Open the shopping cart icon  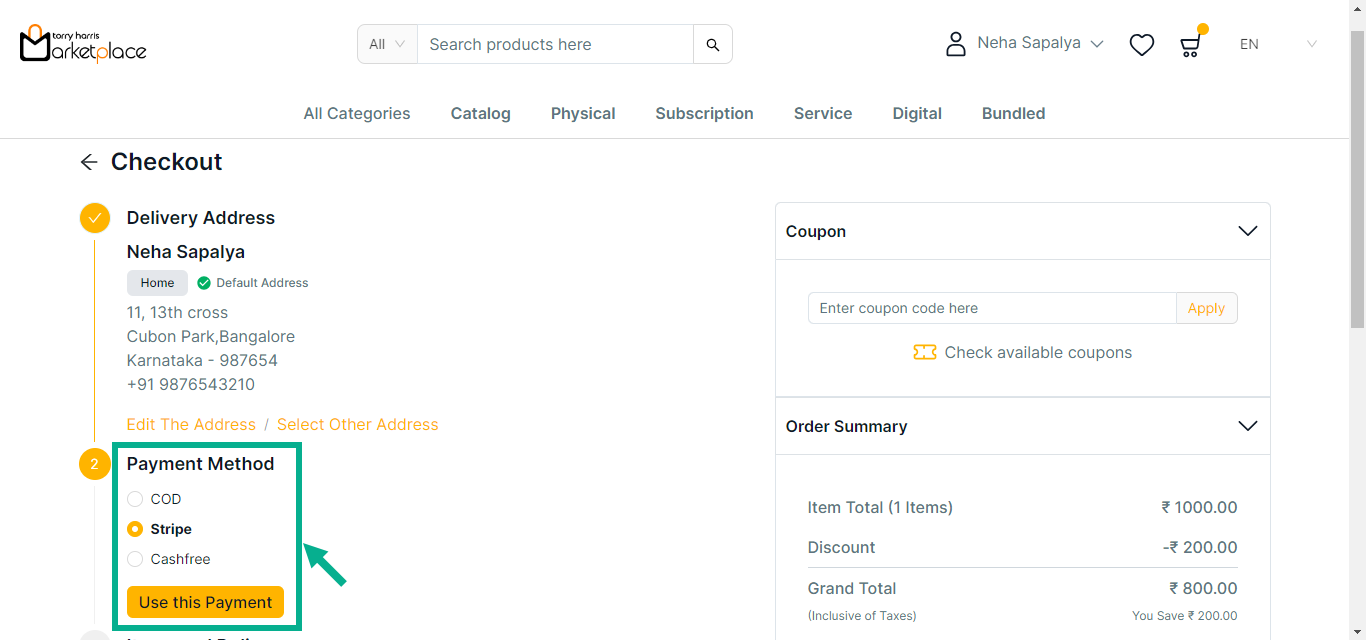point(1190,45)
